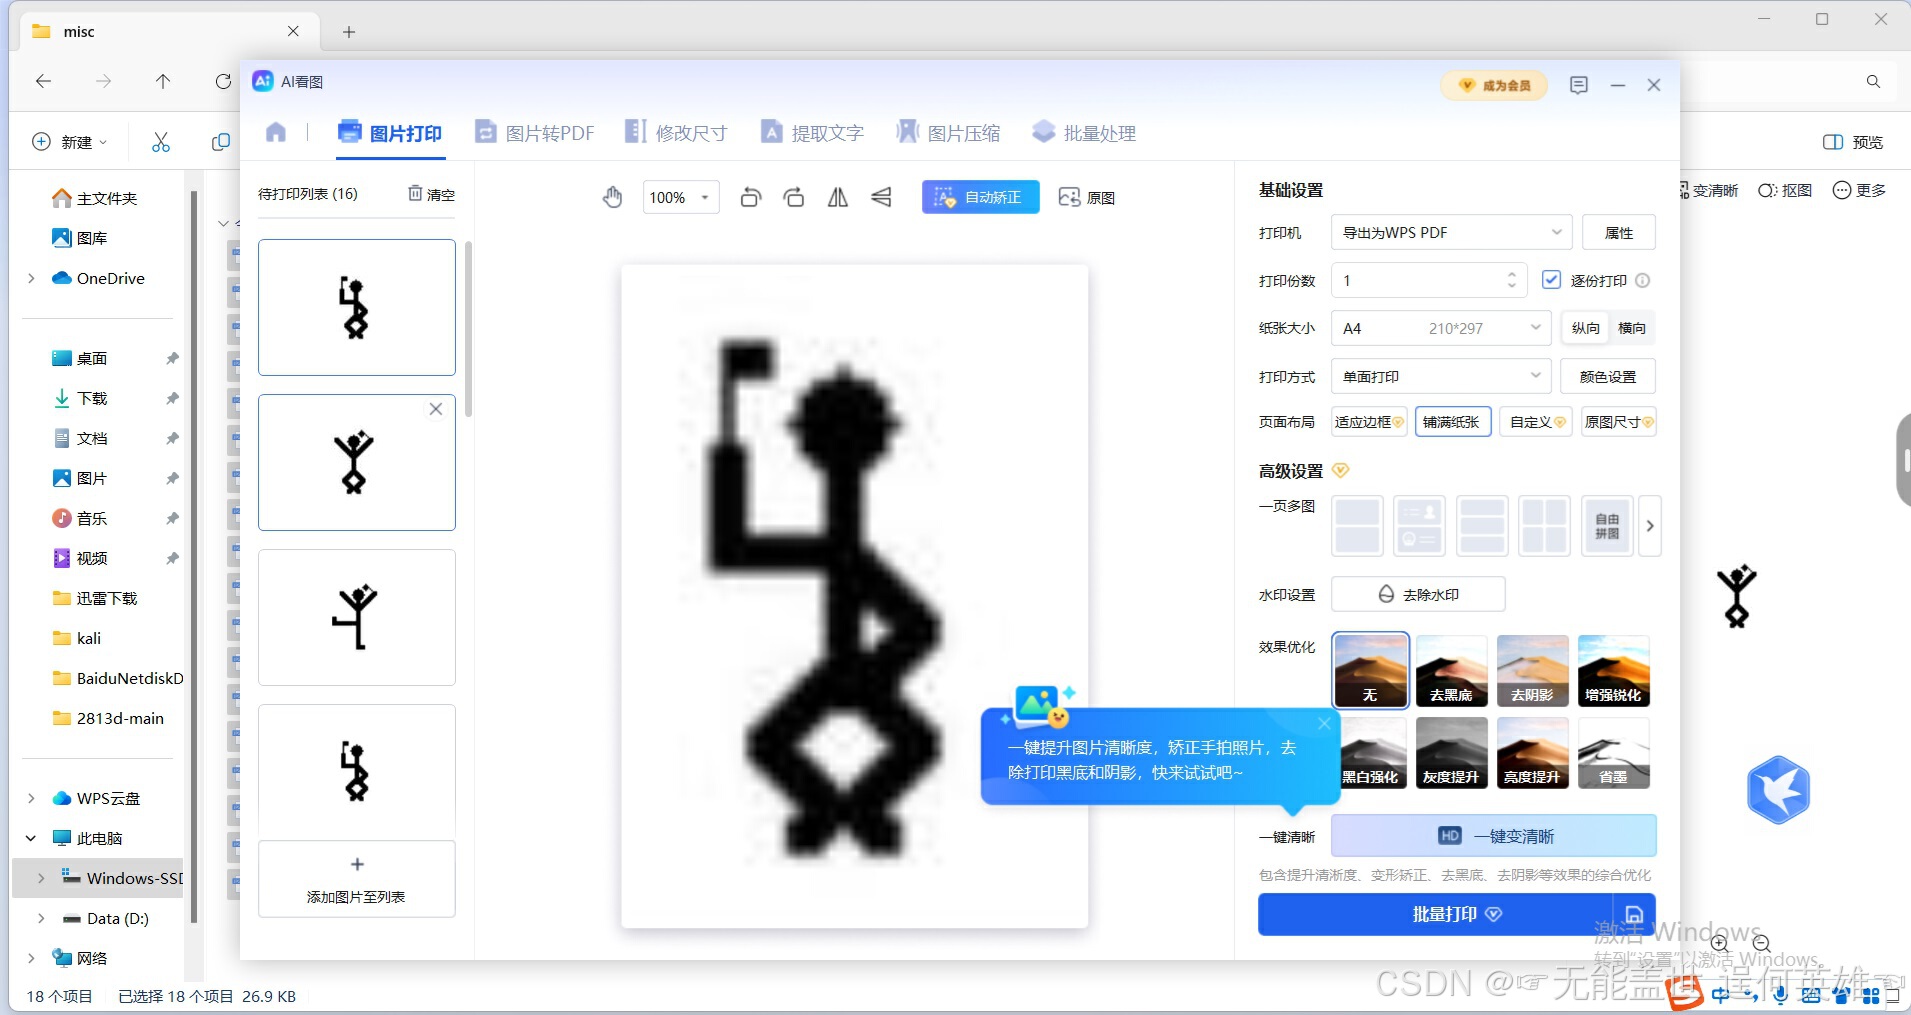Click the 抠图 cutout tool

tap(1785, 190)
